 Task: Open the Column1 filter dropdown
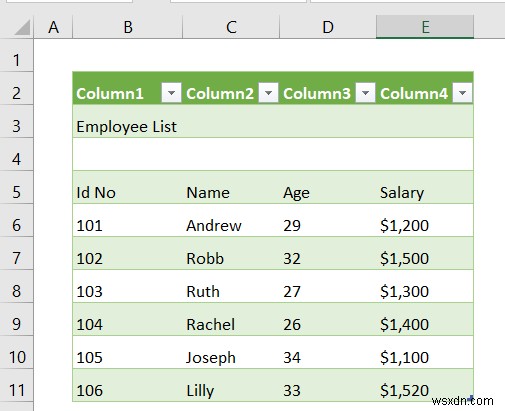(x=171, y=92)
